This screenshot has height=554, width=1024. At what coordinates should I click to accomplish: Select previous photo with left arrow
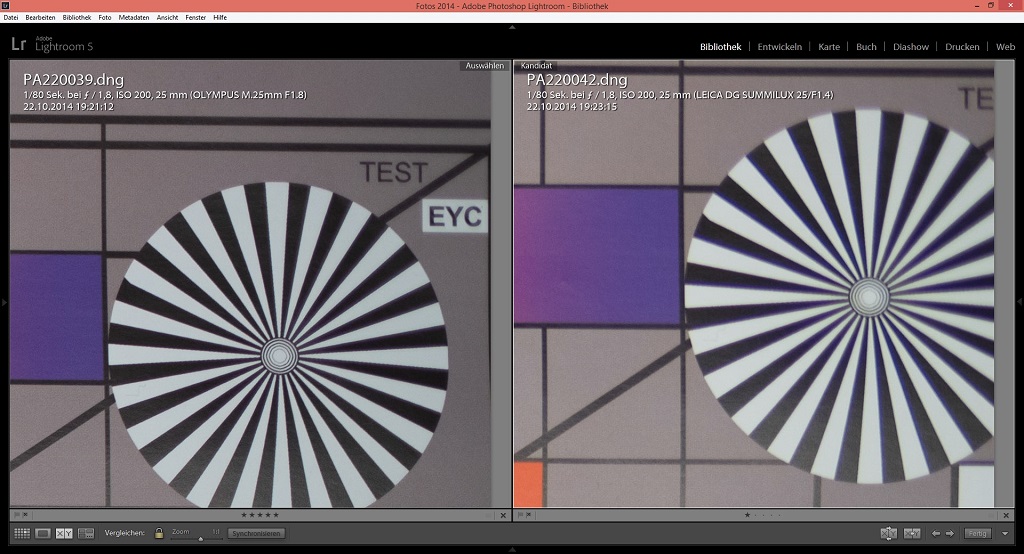936,533
